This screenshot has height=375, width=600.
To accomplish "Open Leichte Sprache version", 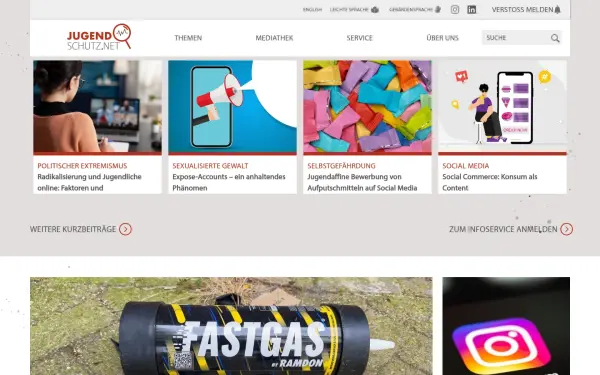I will click(354, 10).
